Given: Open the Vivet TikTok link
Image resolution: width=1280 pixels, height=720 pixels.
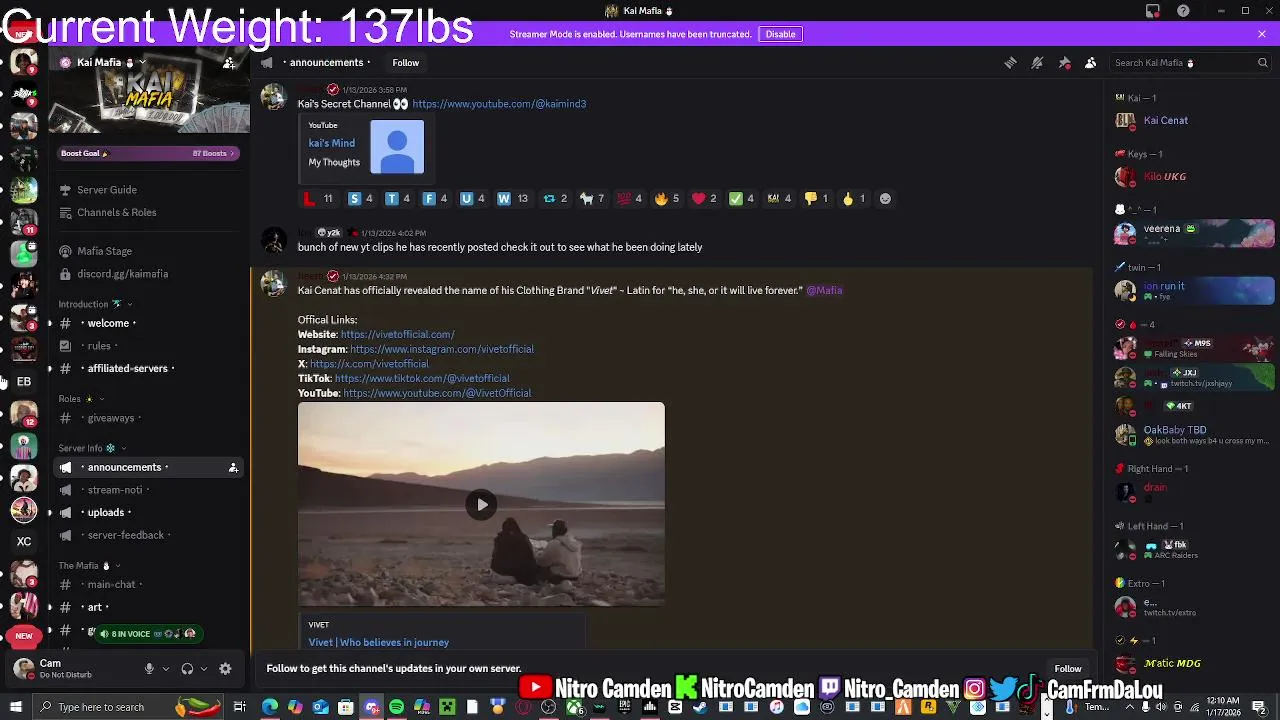Looking at the screenshot, I should (x=422, y=378).
